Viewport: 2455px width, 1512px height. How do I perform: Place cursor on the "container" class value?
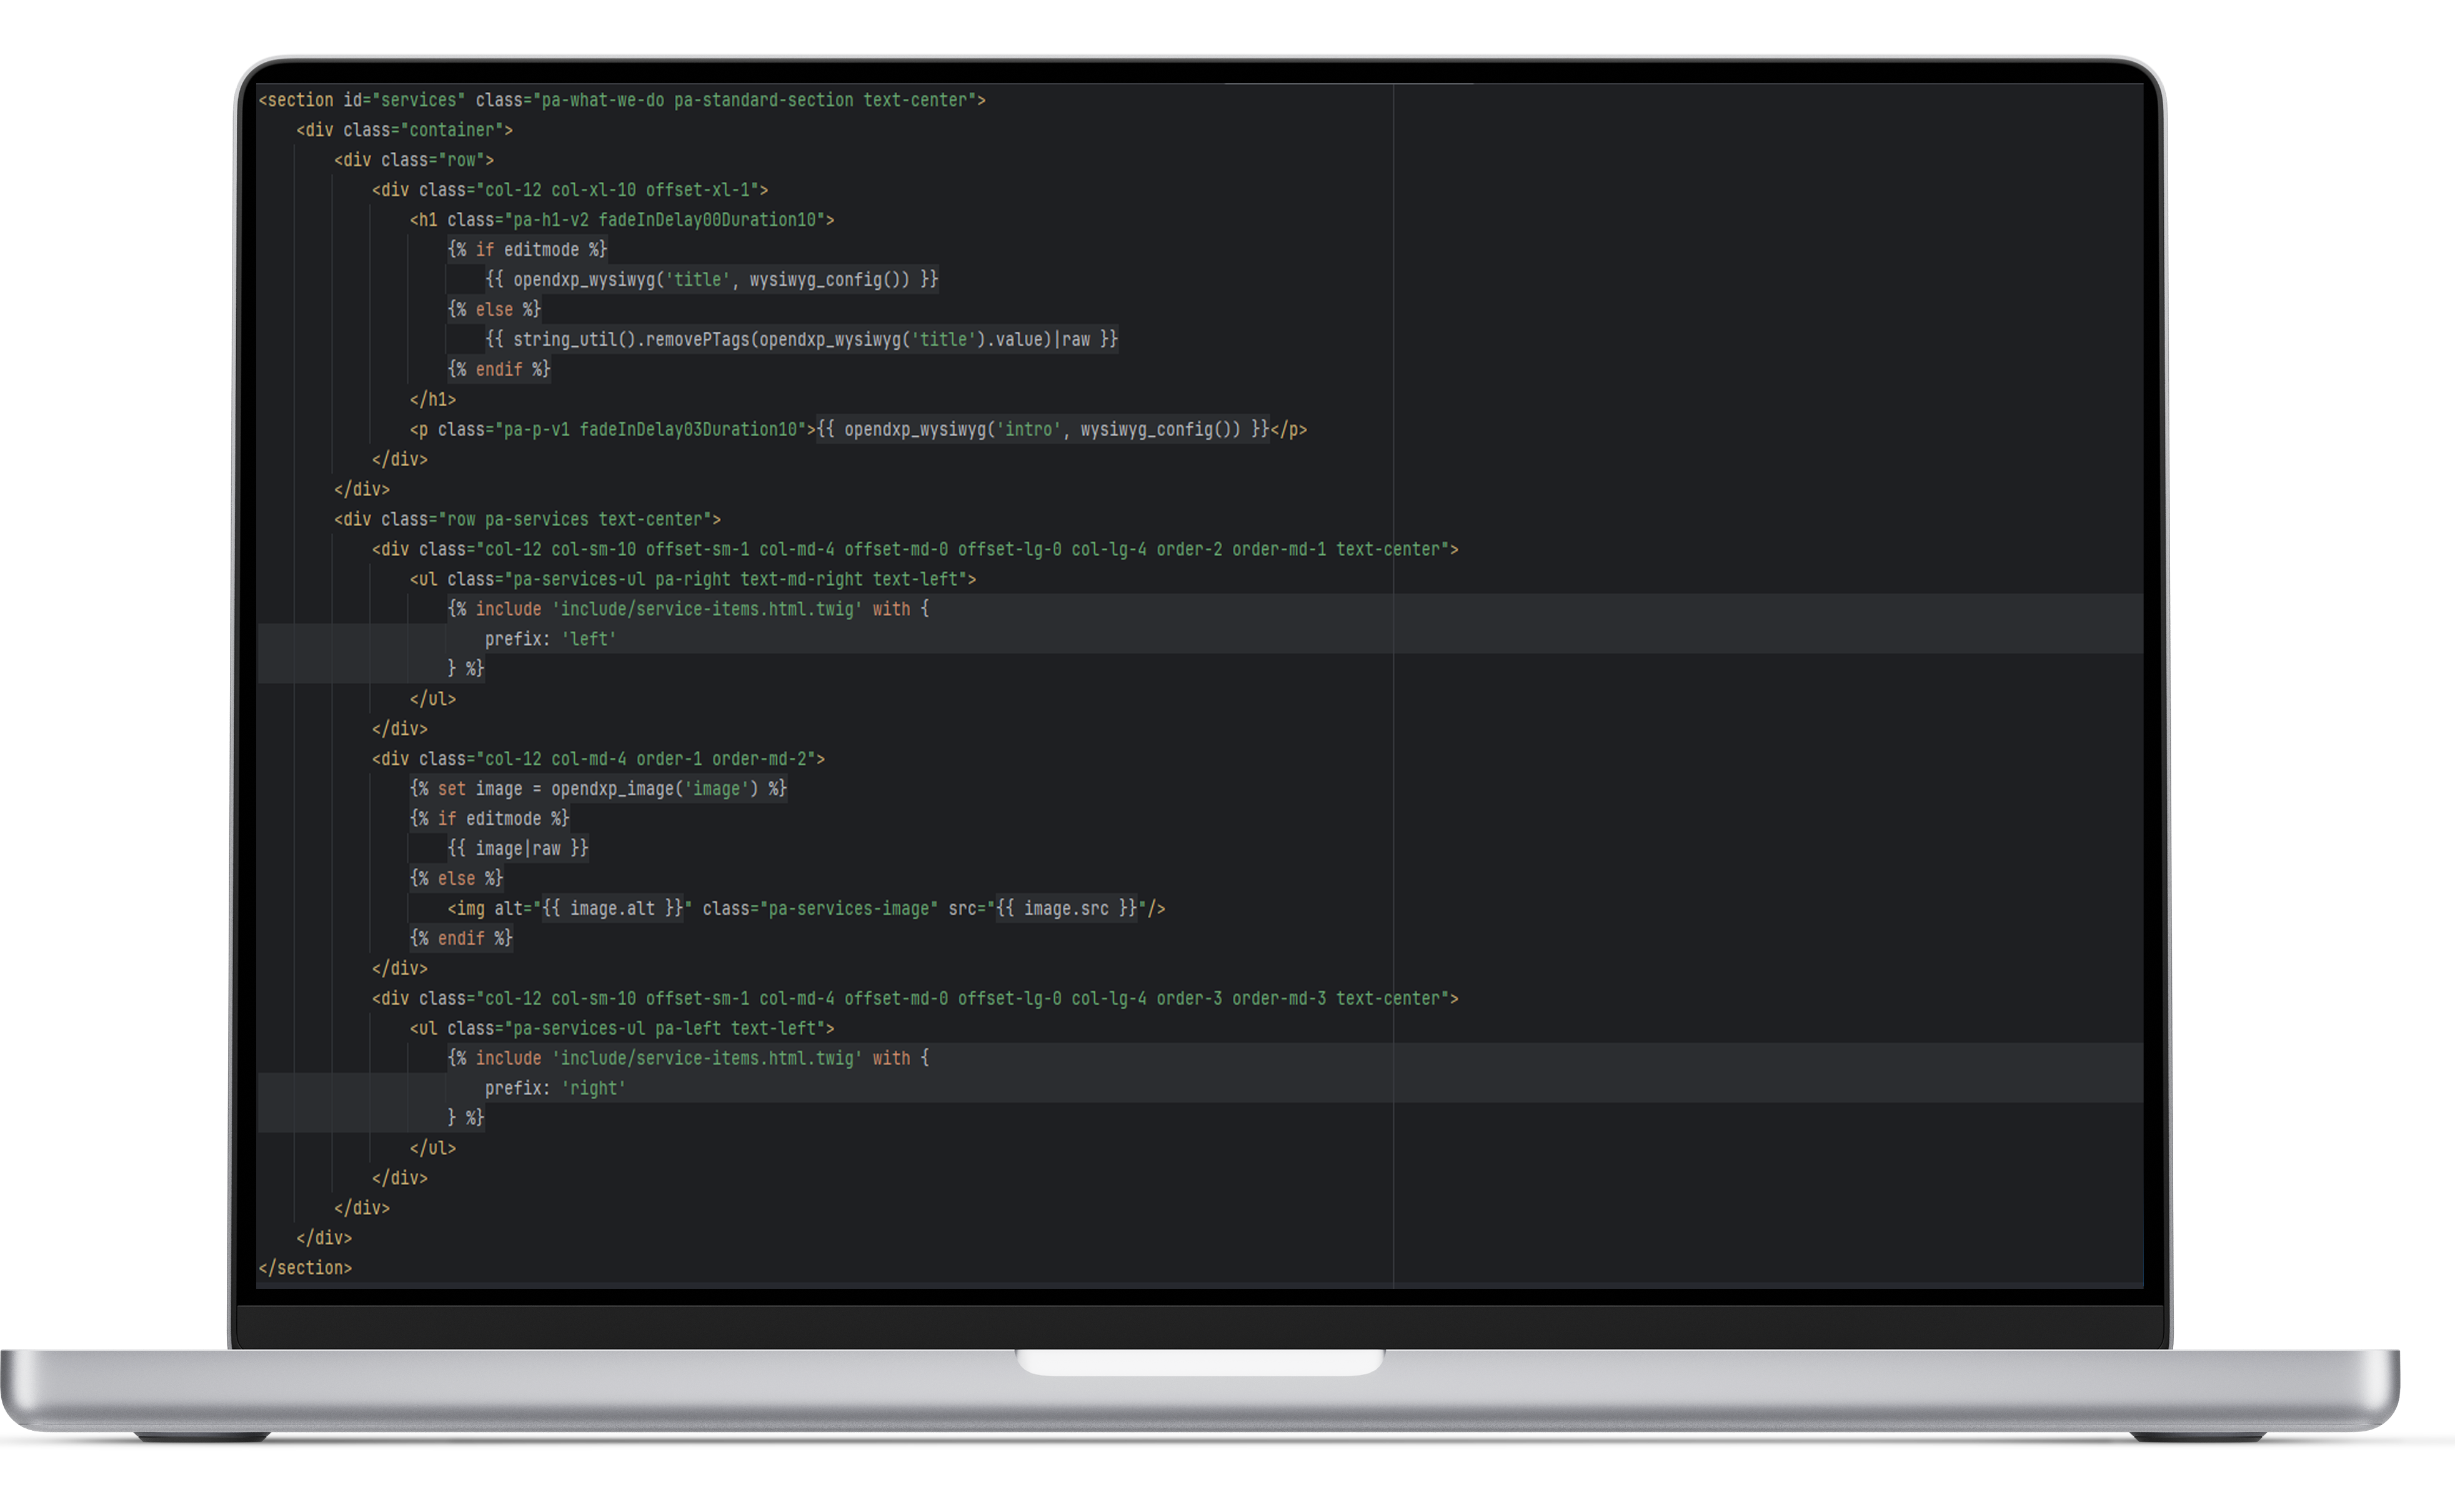pyautogui.click(x=451, y=130)
